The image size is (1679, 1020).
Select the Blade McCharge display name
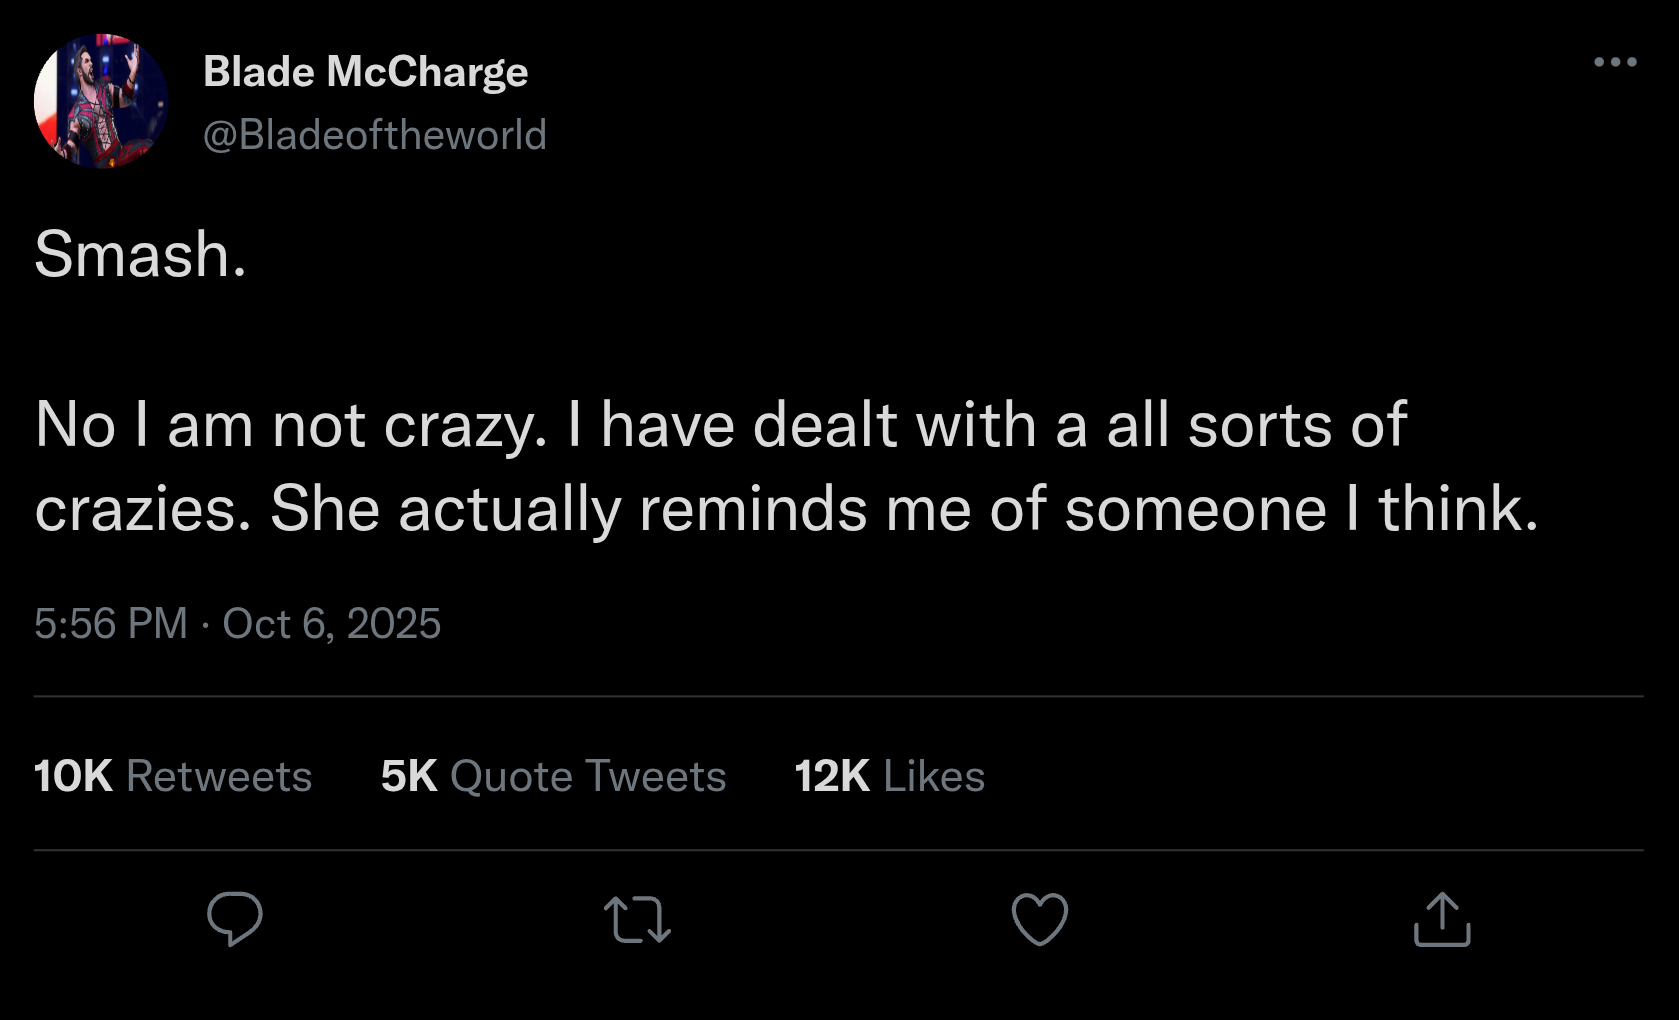(x=366, y=70)
